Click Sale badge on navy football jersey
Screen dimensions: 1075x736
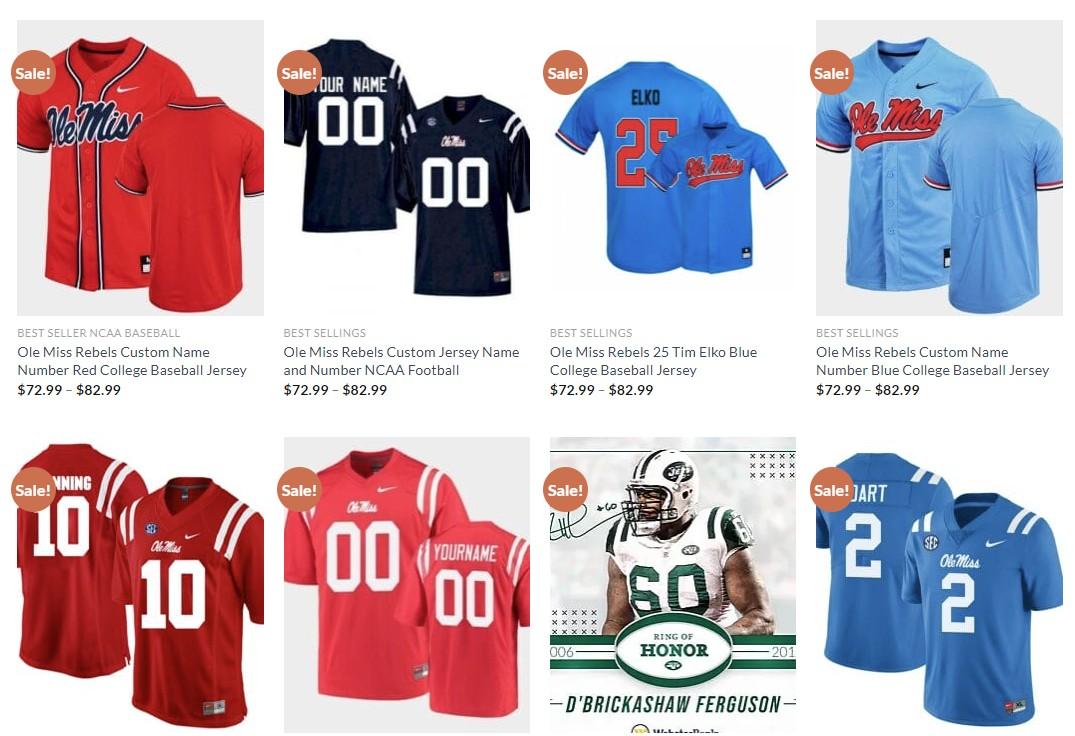(299, 73)
